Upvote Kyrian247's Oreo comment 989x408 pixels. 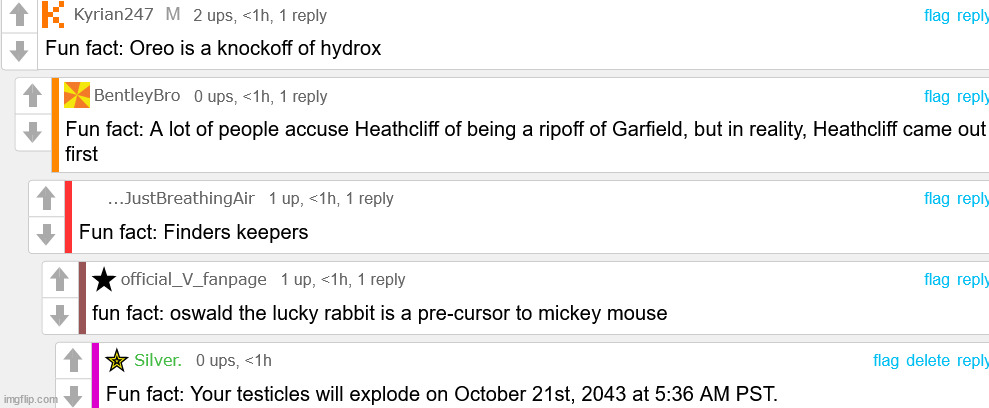pos(18,15)
